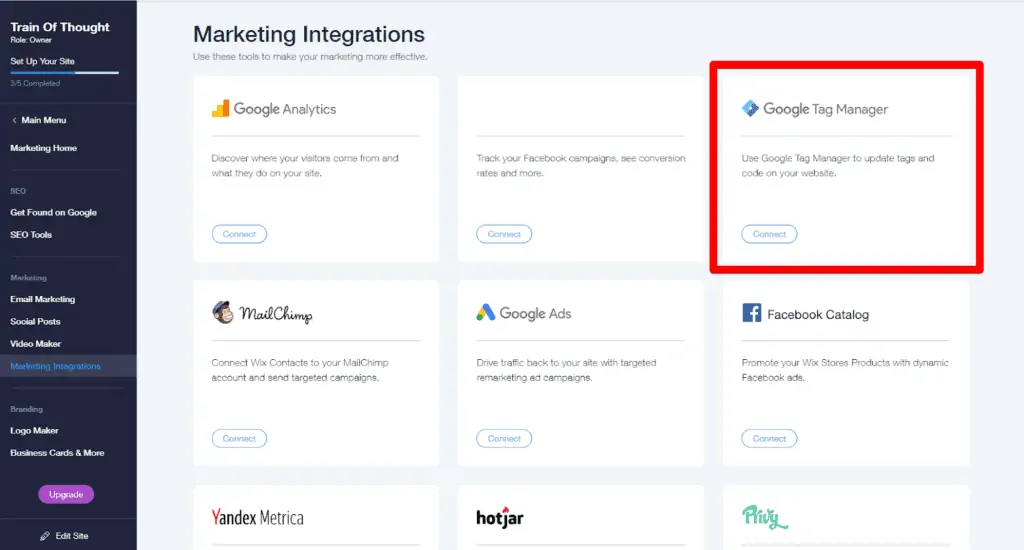The image size is (1024, 550).
Task: Click the MailChimp description text
Action: pyautogui.click(x=300, y=370)
